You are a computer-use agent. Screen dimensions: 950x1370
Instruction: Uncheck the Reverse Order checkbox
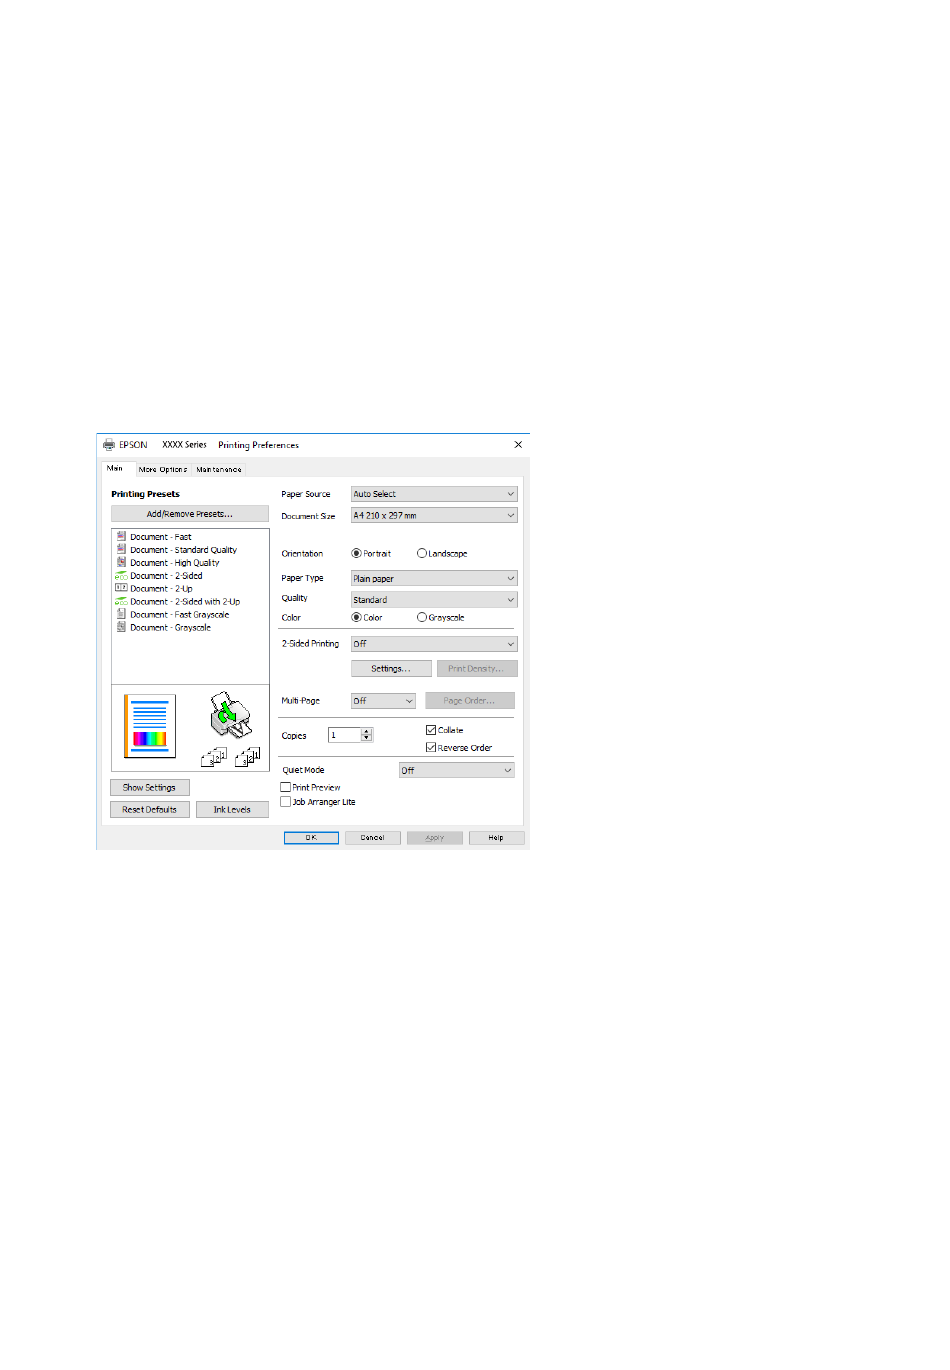(431, 747)
